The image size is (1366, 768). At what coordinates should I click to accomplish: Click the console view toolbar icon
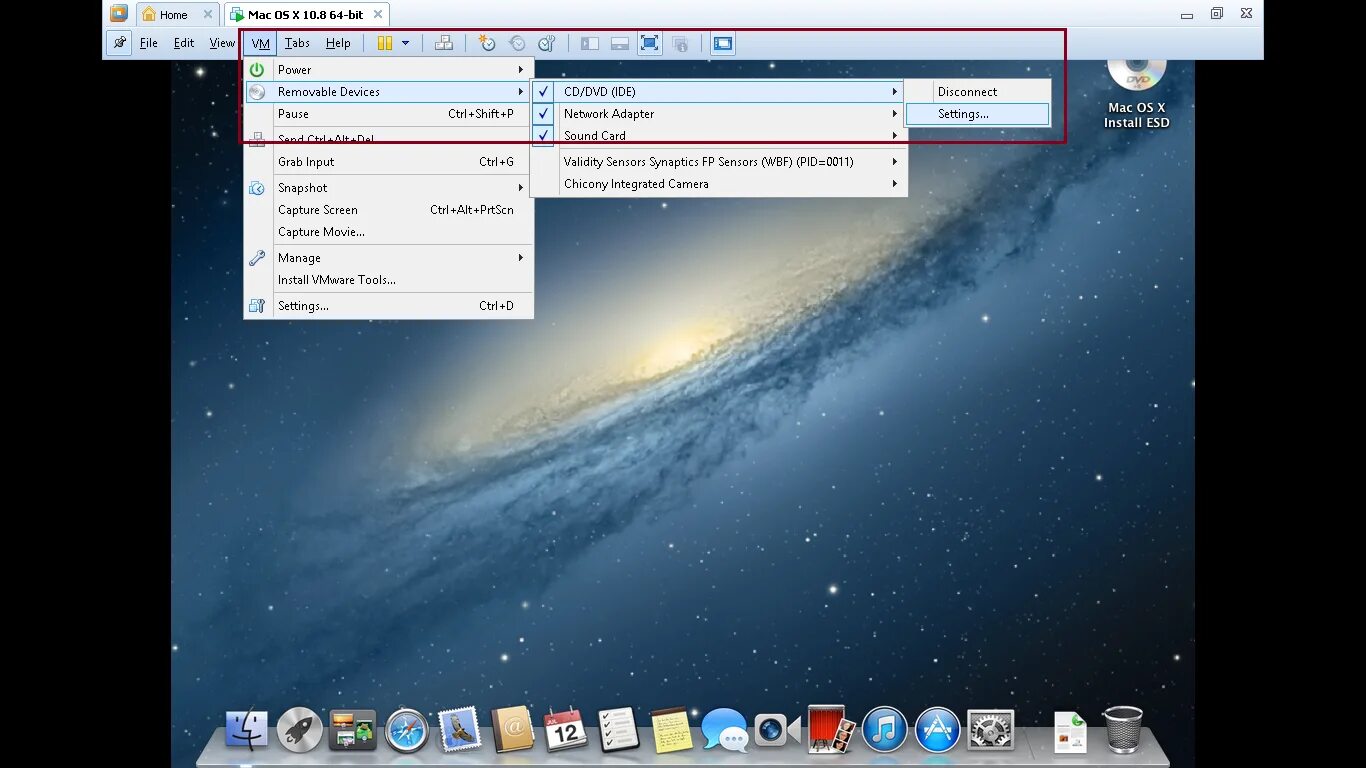click(x=723, y=43)
